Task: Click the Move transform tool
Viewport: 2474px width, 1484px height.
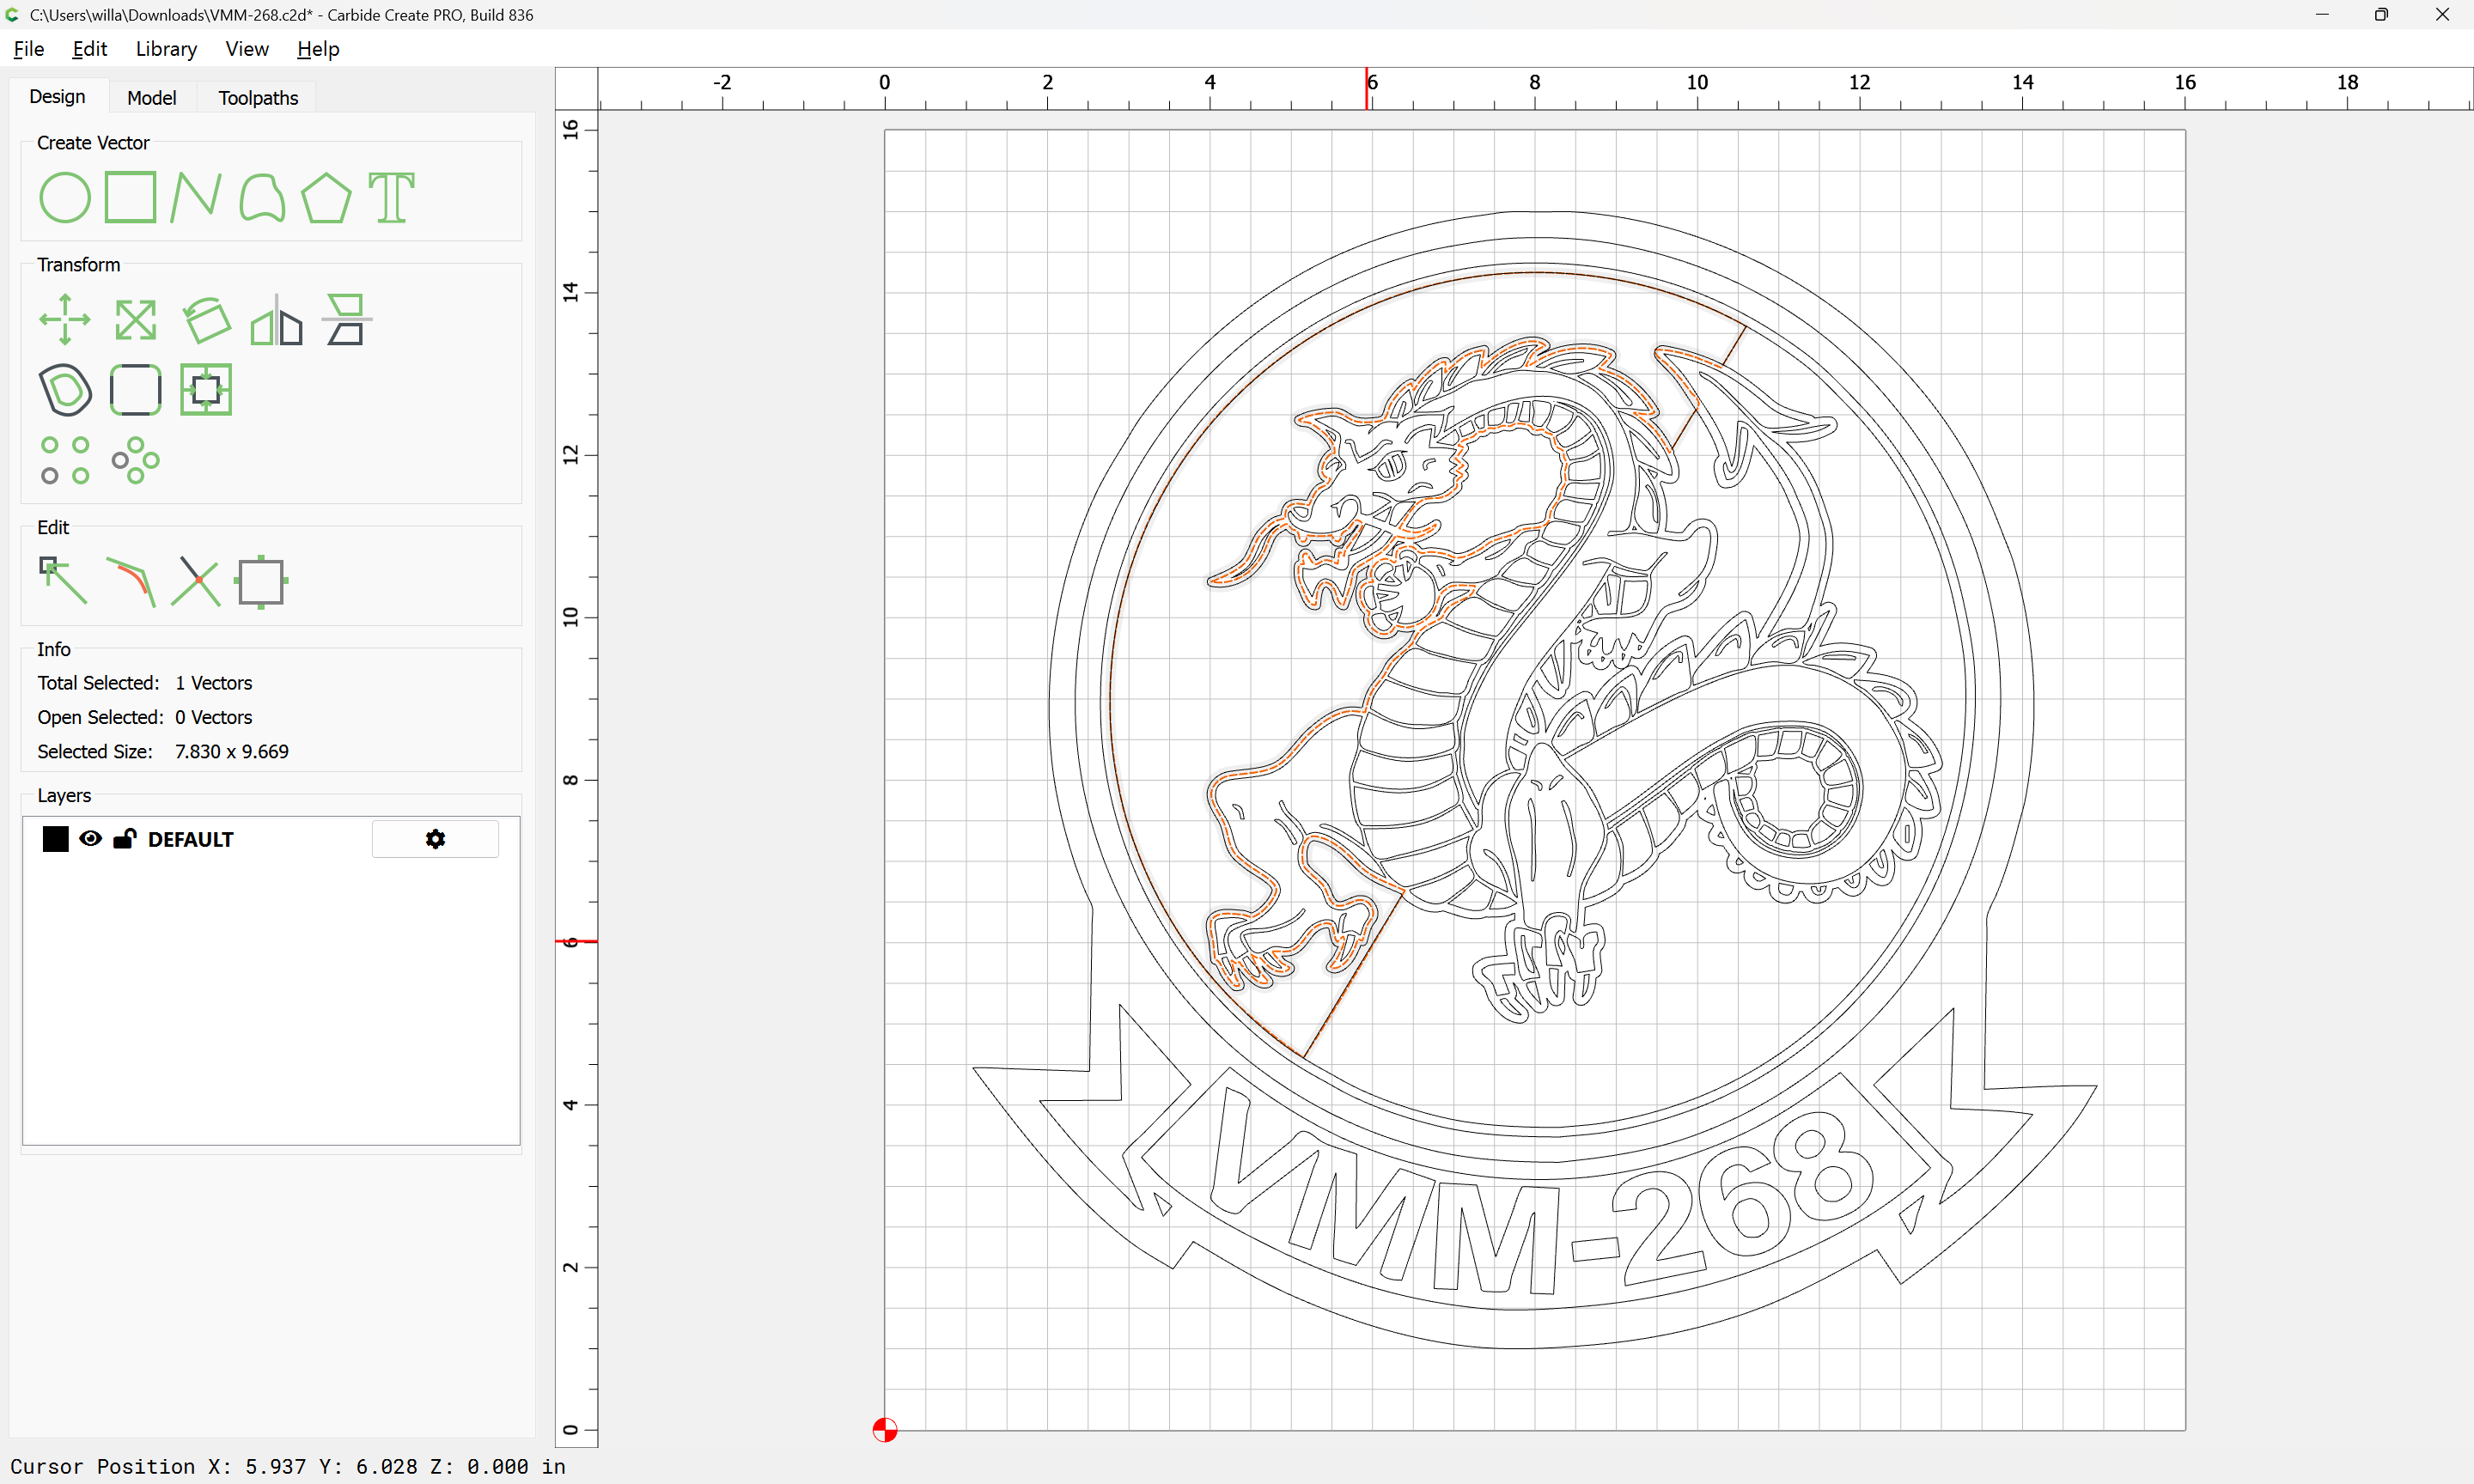Action: tap(65, 320)
